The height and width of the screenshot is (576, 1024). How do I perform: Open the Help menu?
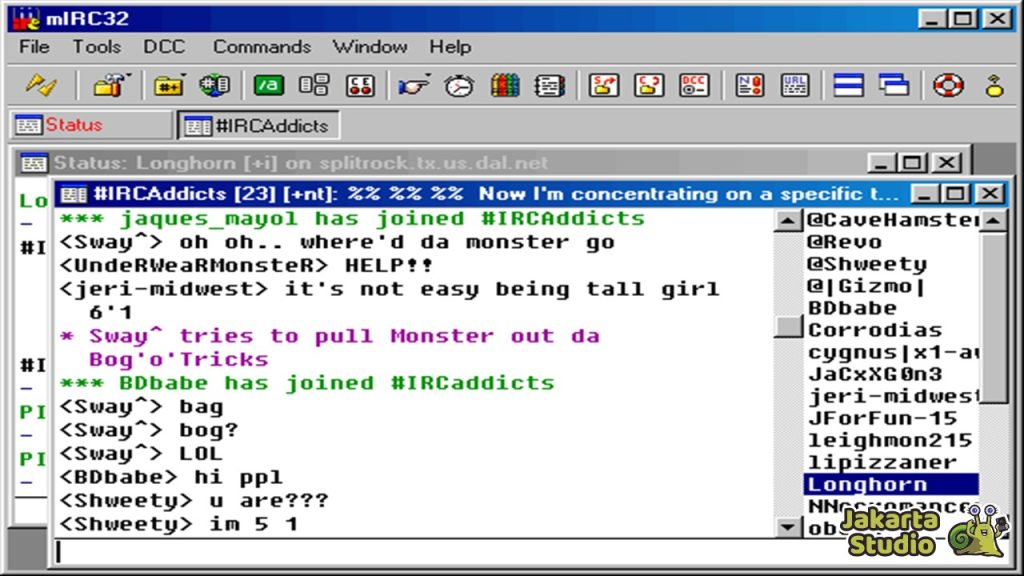[x=450, y=47]
